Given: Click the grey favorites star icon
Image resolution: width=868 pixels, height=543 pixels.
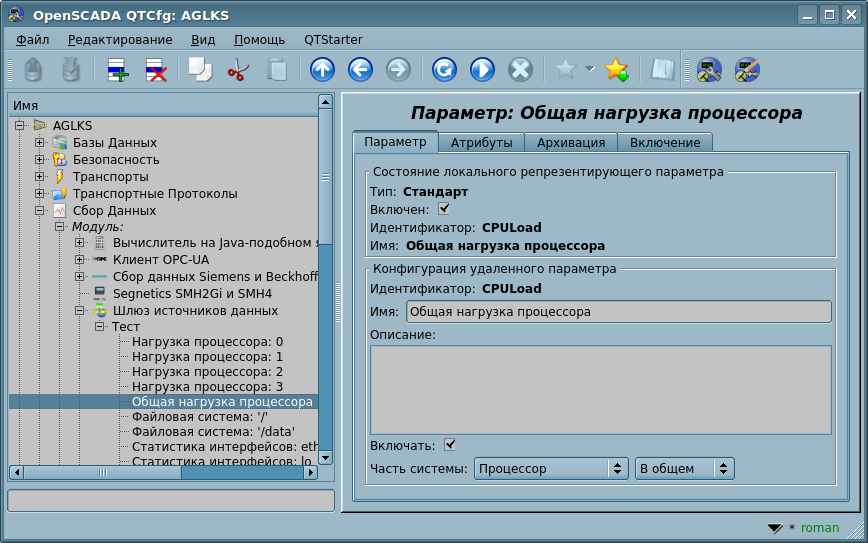Looking at the screenshot, I should (x=566, y=70).
